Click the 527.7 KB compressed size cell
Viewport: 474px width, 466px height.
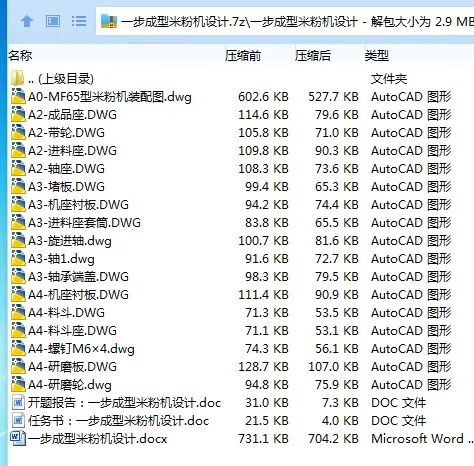333,97
